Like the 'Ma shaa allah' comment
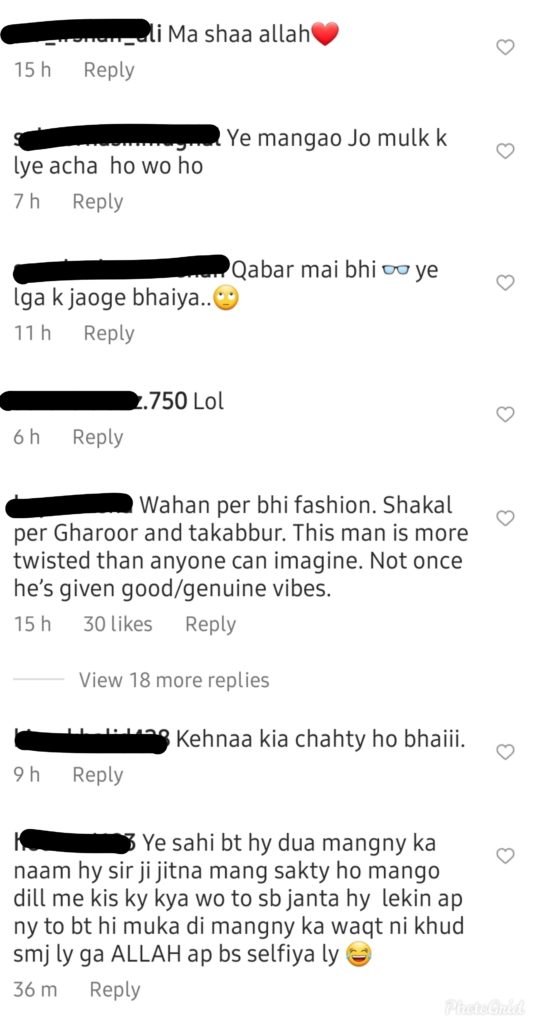Image resolution: width=545 pixels, height=1024 pixels. point(505,47)
